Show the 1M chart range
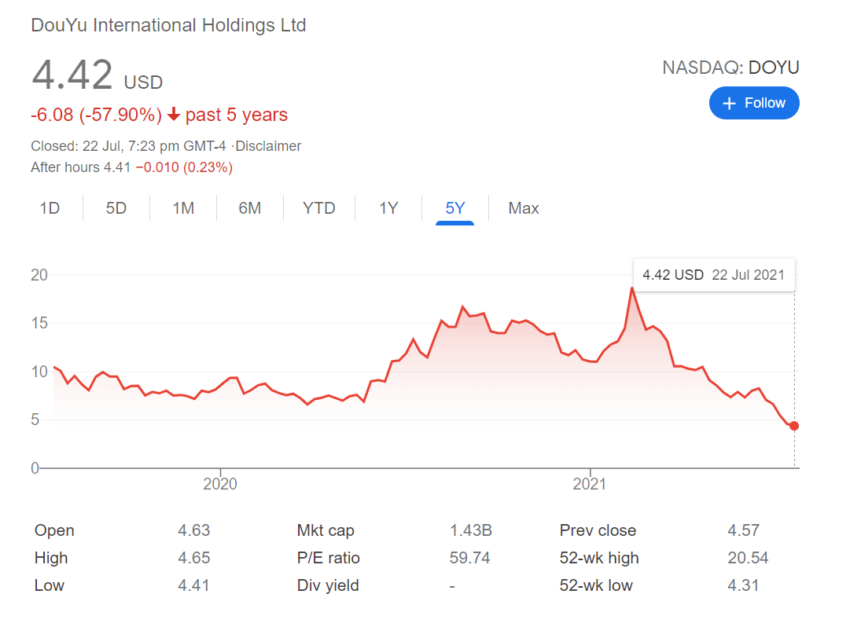 (183, 208)
